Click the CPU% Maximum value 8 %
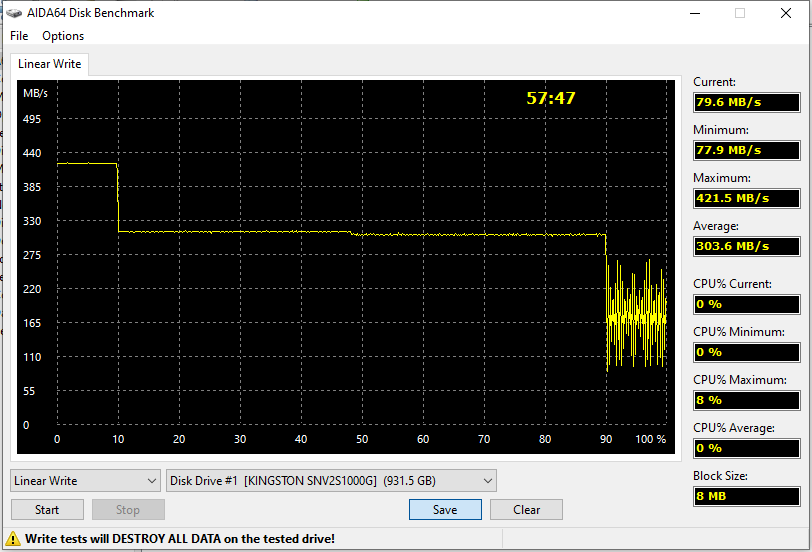812x552 pixels. click(x=747, y=400)
